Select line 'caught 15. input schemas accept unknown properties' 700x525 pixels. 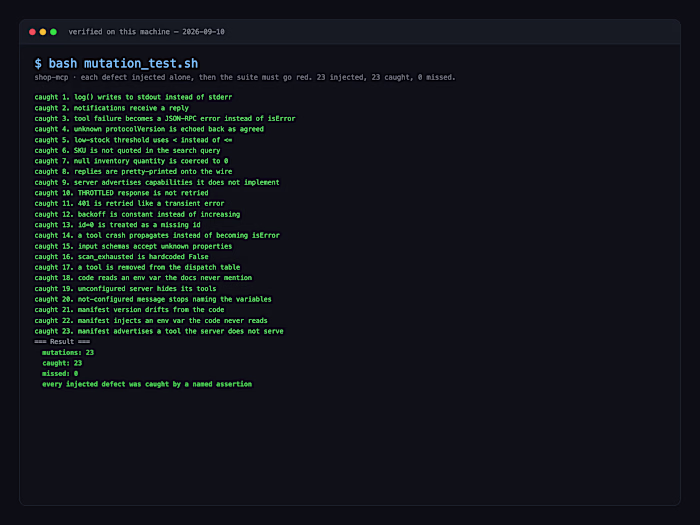[x=133, y=246]
